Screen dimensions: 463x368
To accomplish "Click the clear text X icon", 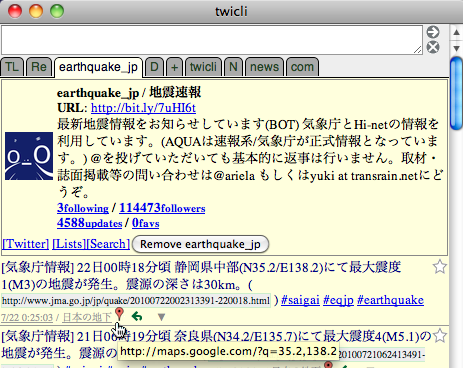I will coord(433,47).
